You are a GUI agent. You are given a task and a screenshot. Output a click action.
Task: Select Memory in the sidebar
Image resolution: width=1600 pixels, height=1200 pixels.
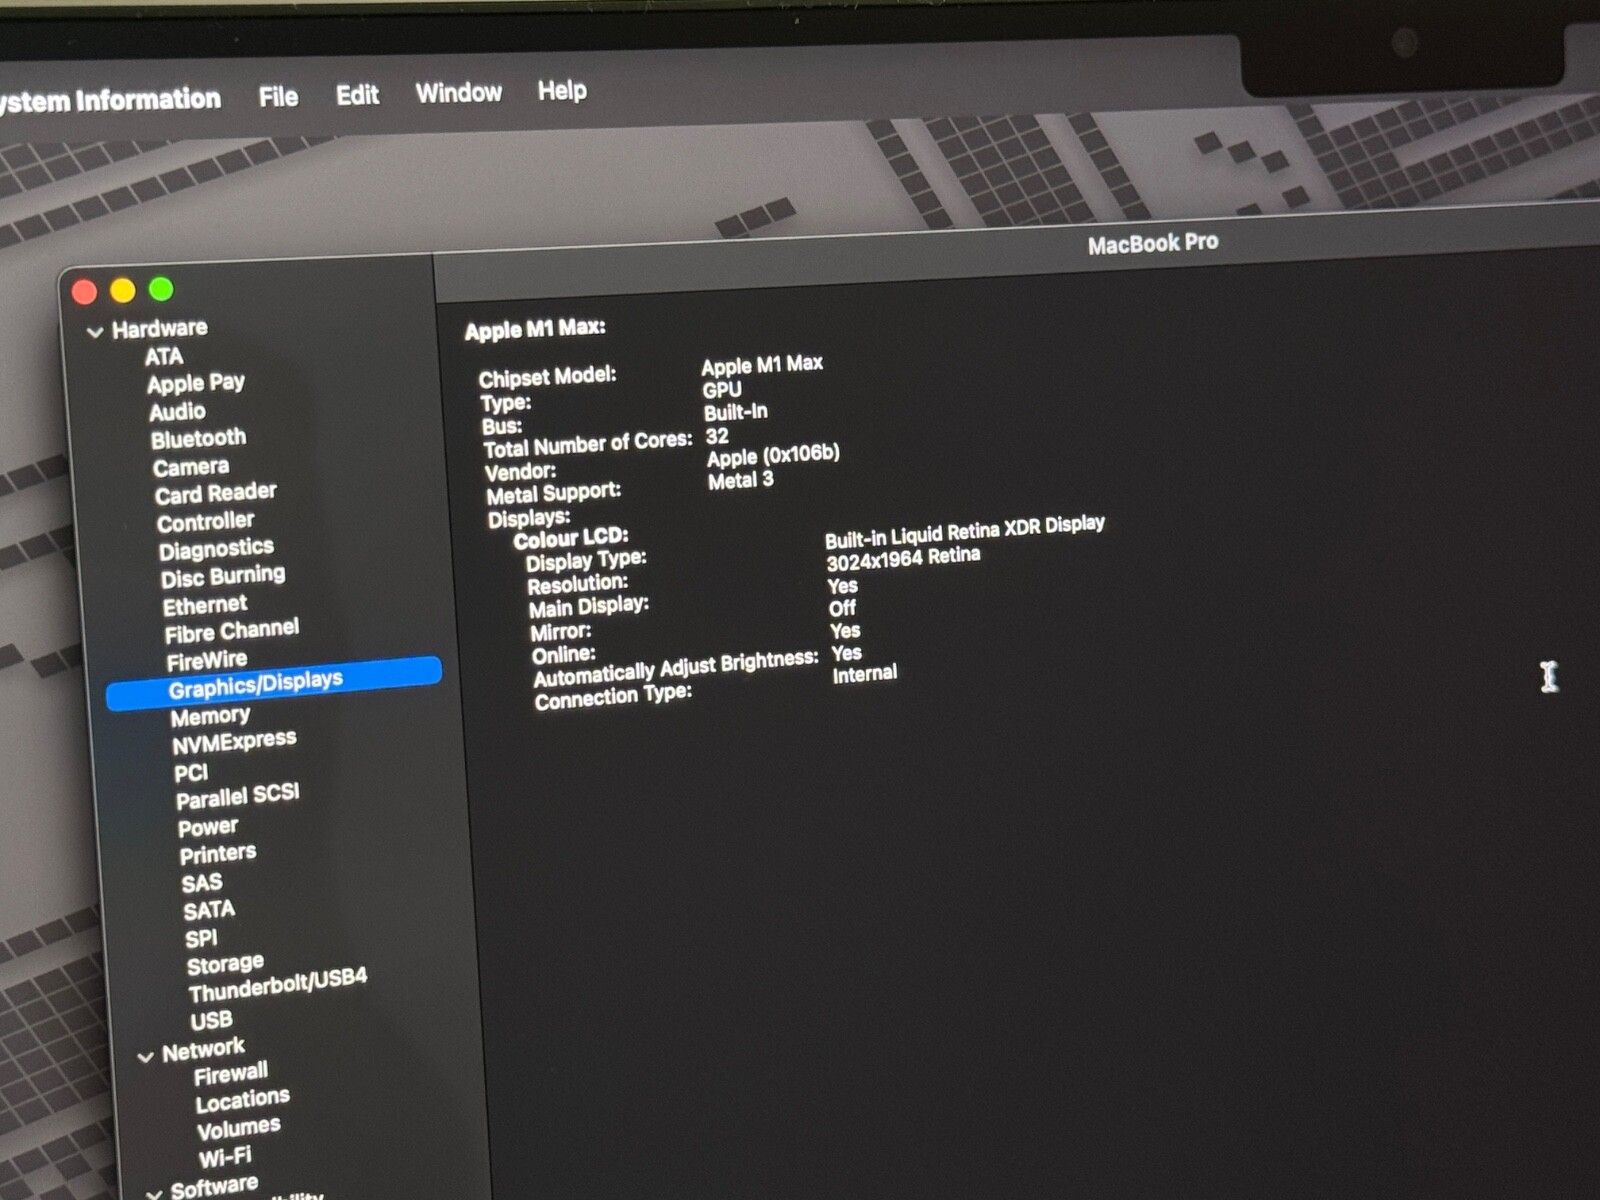210,717
